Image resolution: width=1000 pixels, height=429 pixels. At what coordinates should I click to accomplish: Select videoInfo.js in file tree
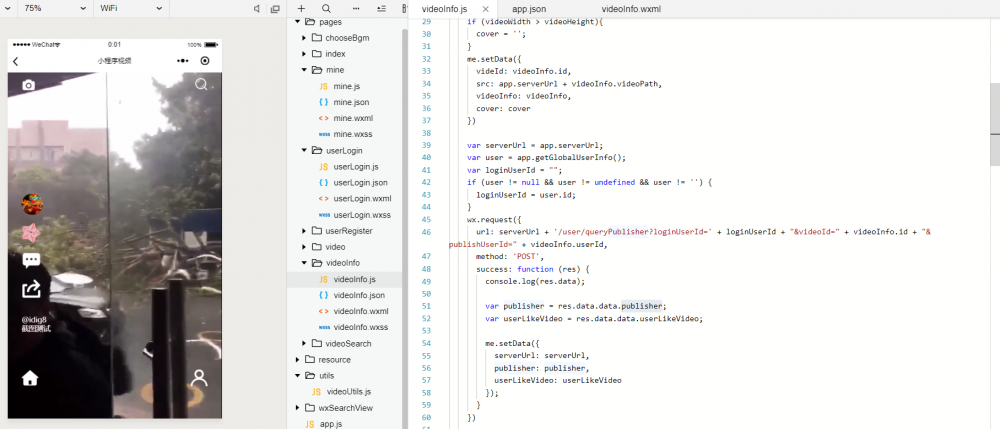pyautogui.click(x=355, y=279)
